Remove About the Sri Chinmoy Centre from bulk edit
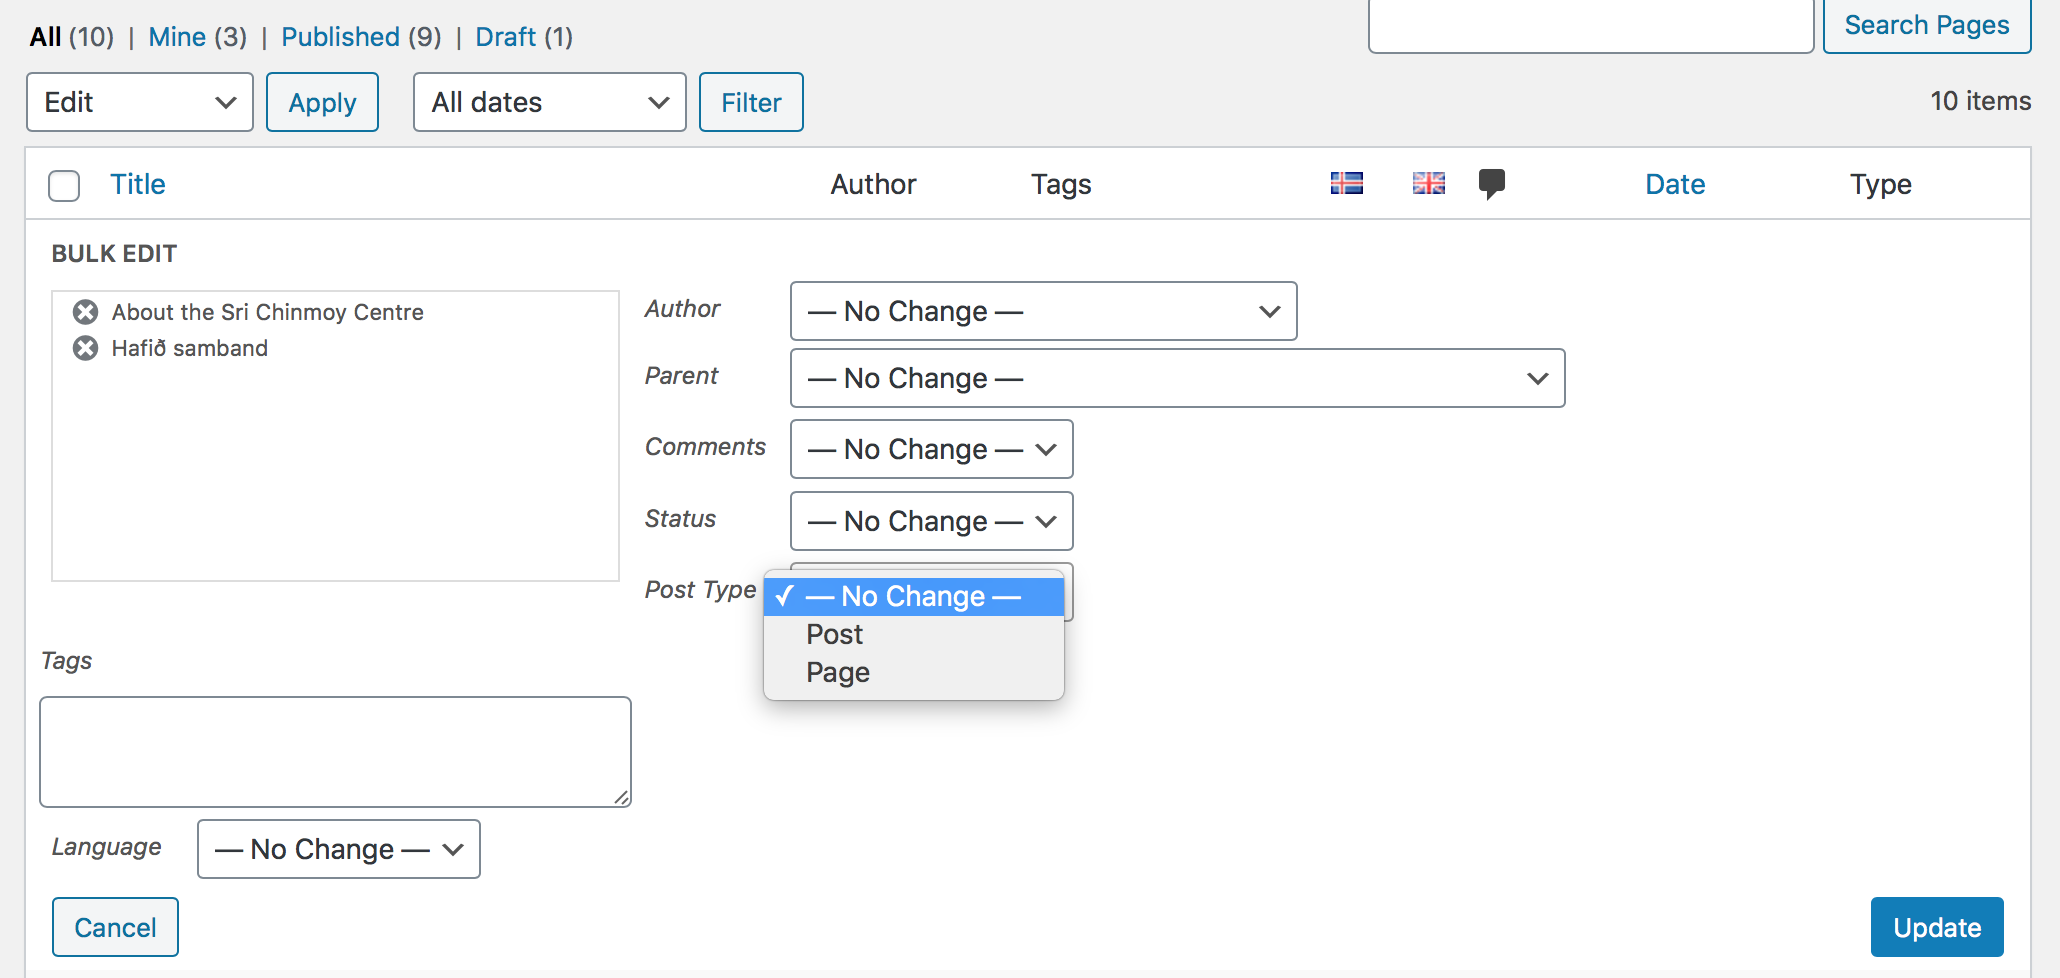Screen dimensions: 2060x978 (x=86, y=312)
